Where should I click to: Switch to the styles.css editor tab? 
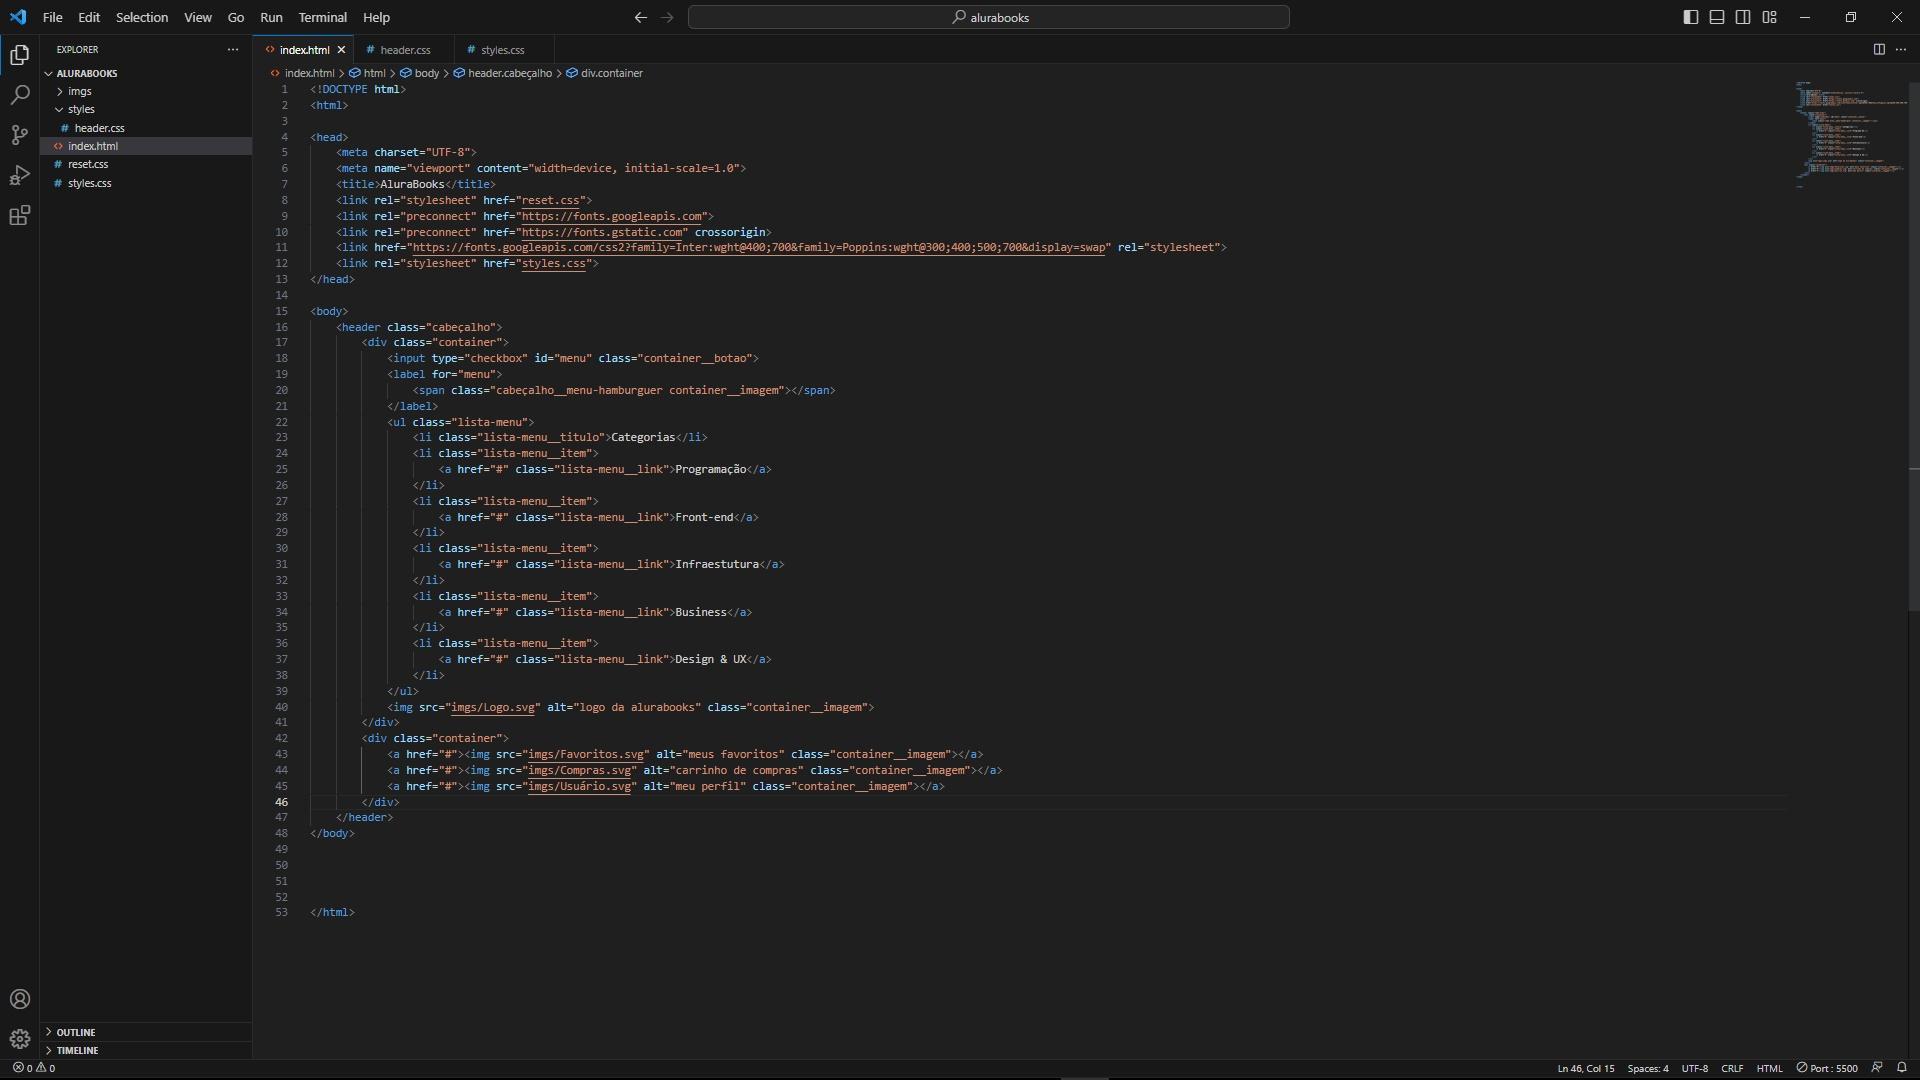[502, 49]
